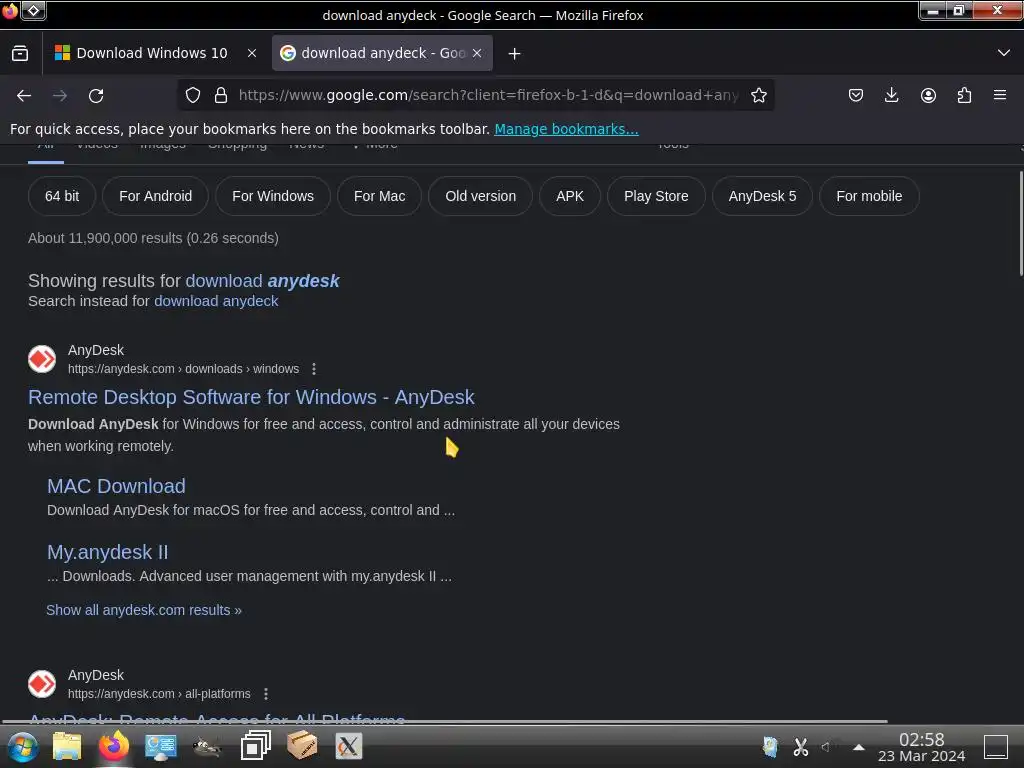Open Manage bookmarks link

(566, 129)
